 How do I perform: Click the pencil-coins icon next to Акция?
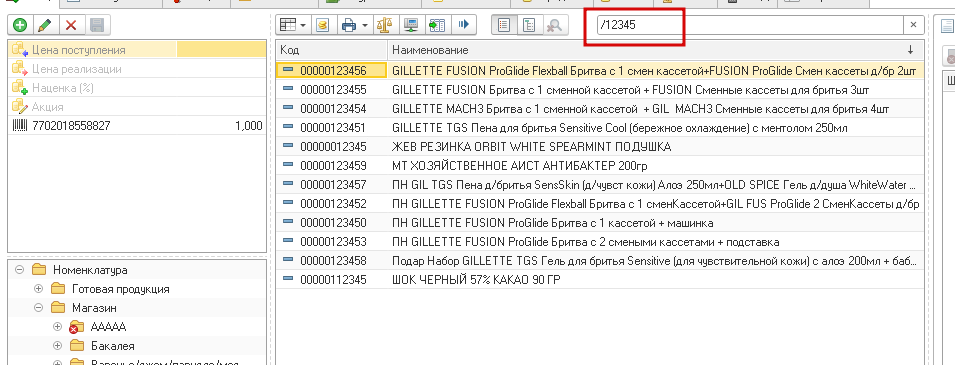(19, 107)
